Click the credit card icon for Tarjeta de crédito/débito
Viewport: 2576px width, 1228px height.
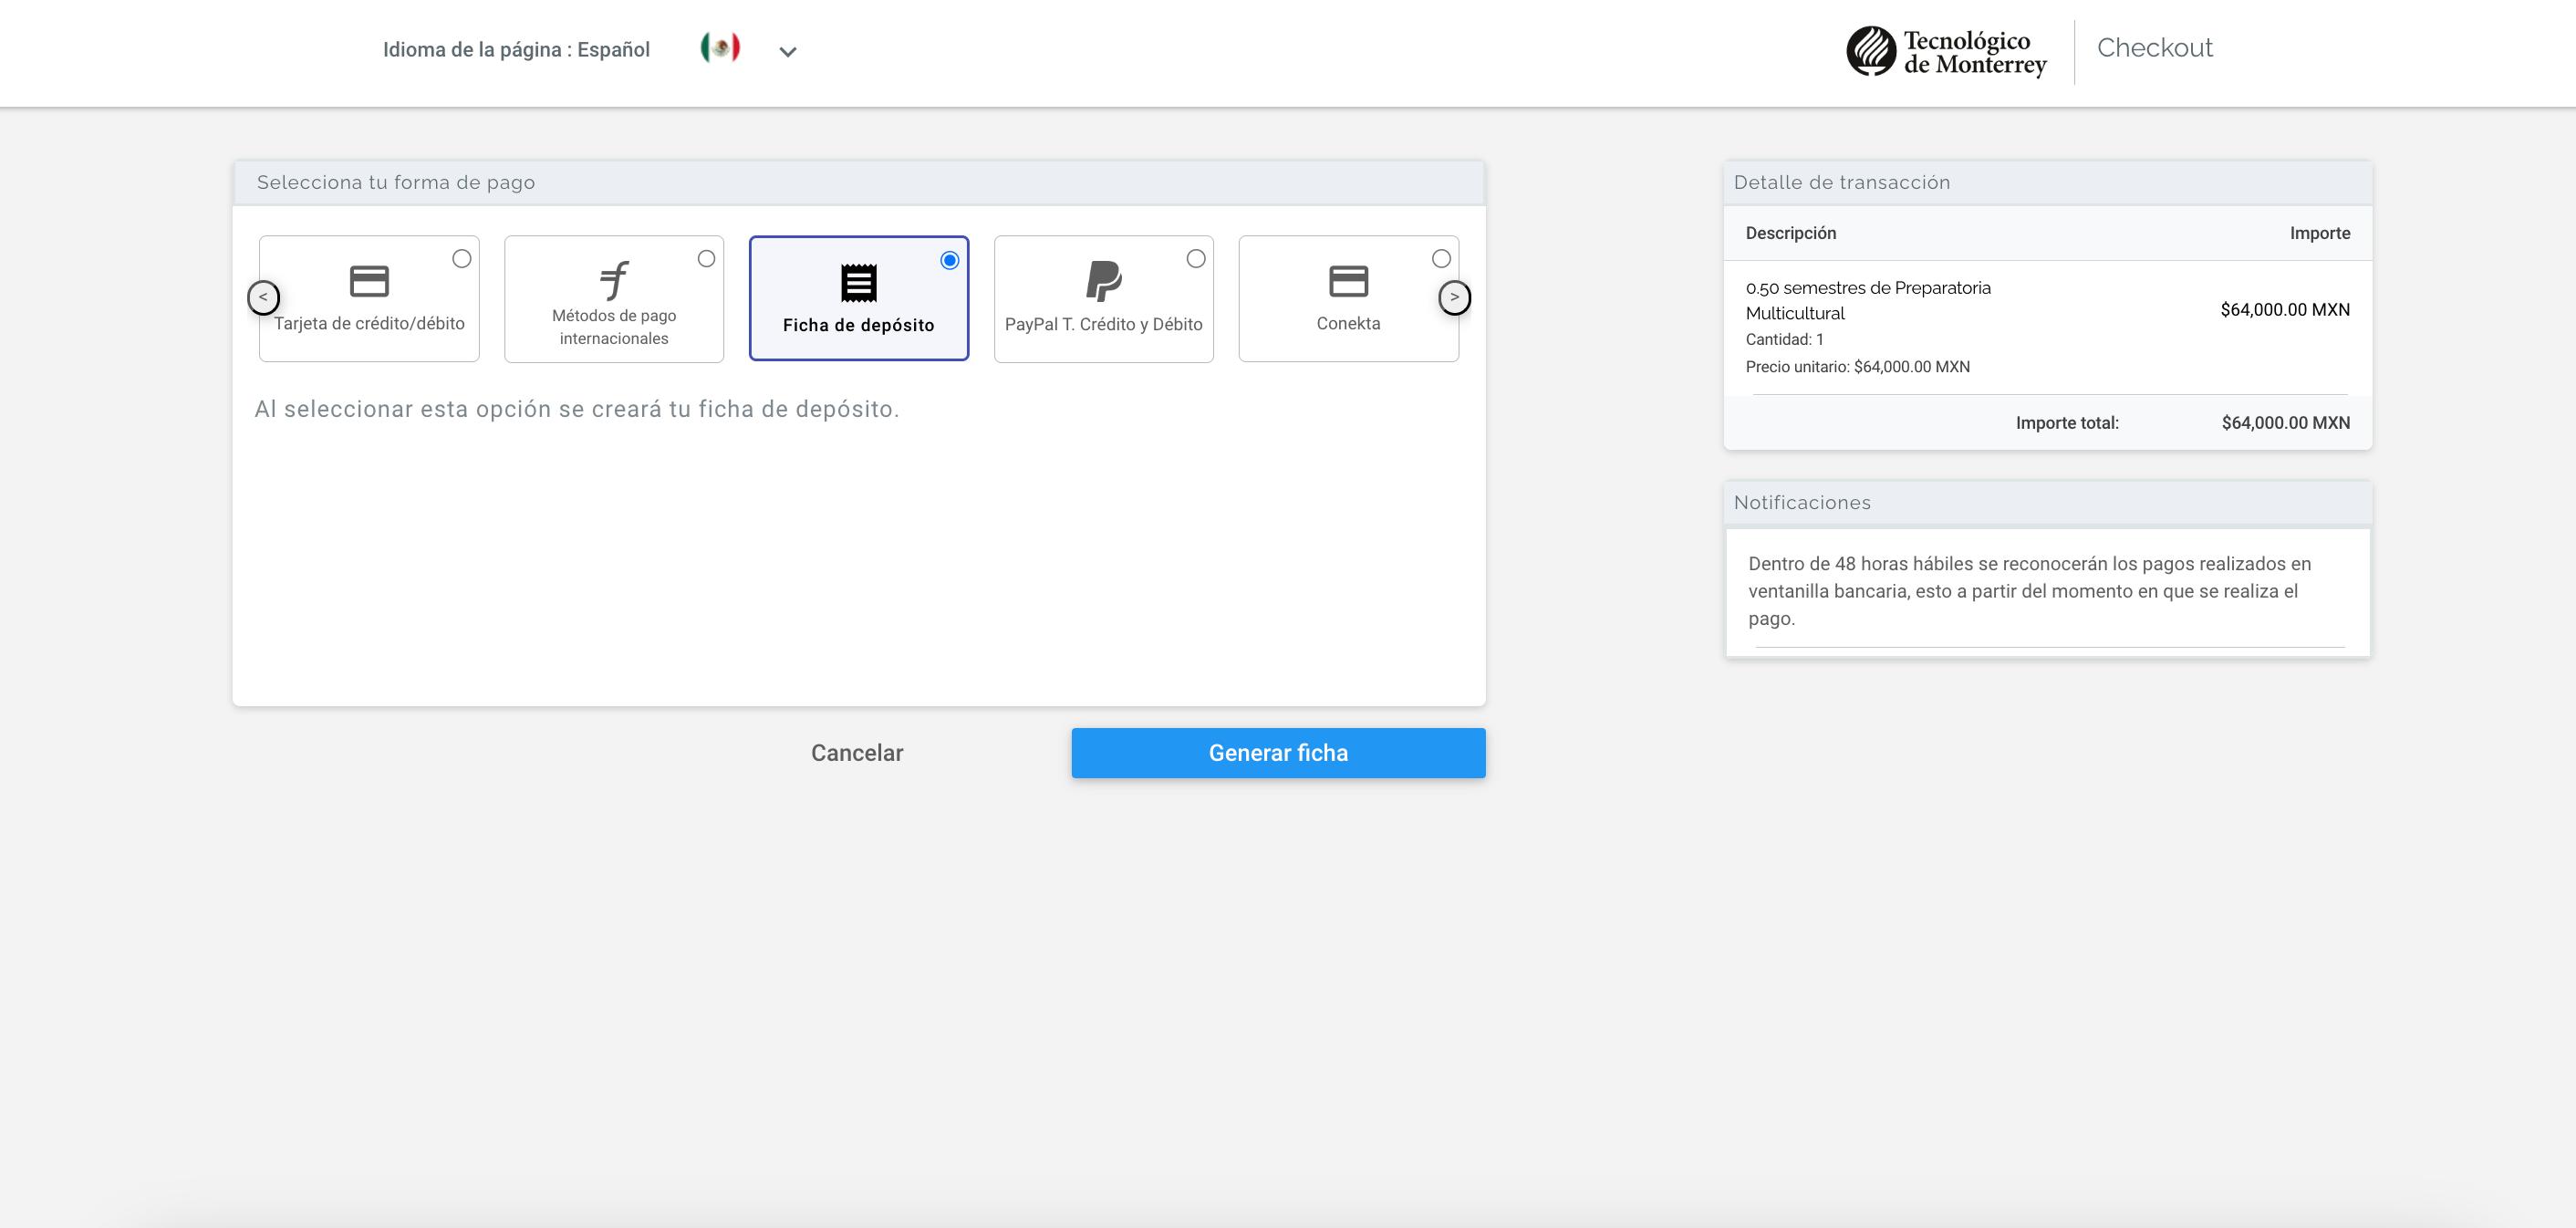[369, 281]
